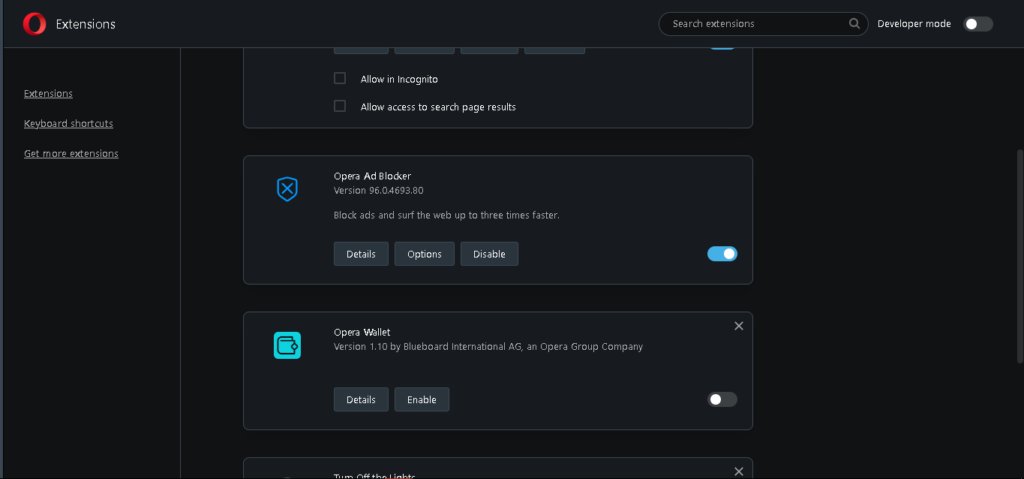Image resolution: width=1024 pixels, height=479 pixels.
Task: Remove Turn Off the Lights extension with X
Action: coord(739,471)
